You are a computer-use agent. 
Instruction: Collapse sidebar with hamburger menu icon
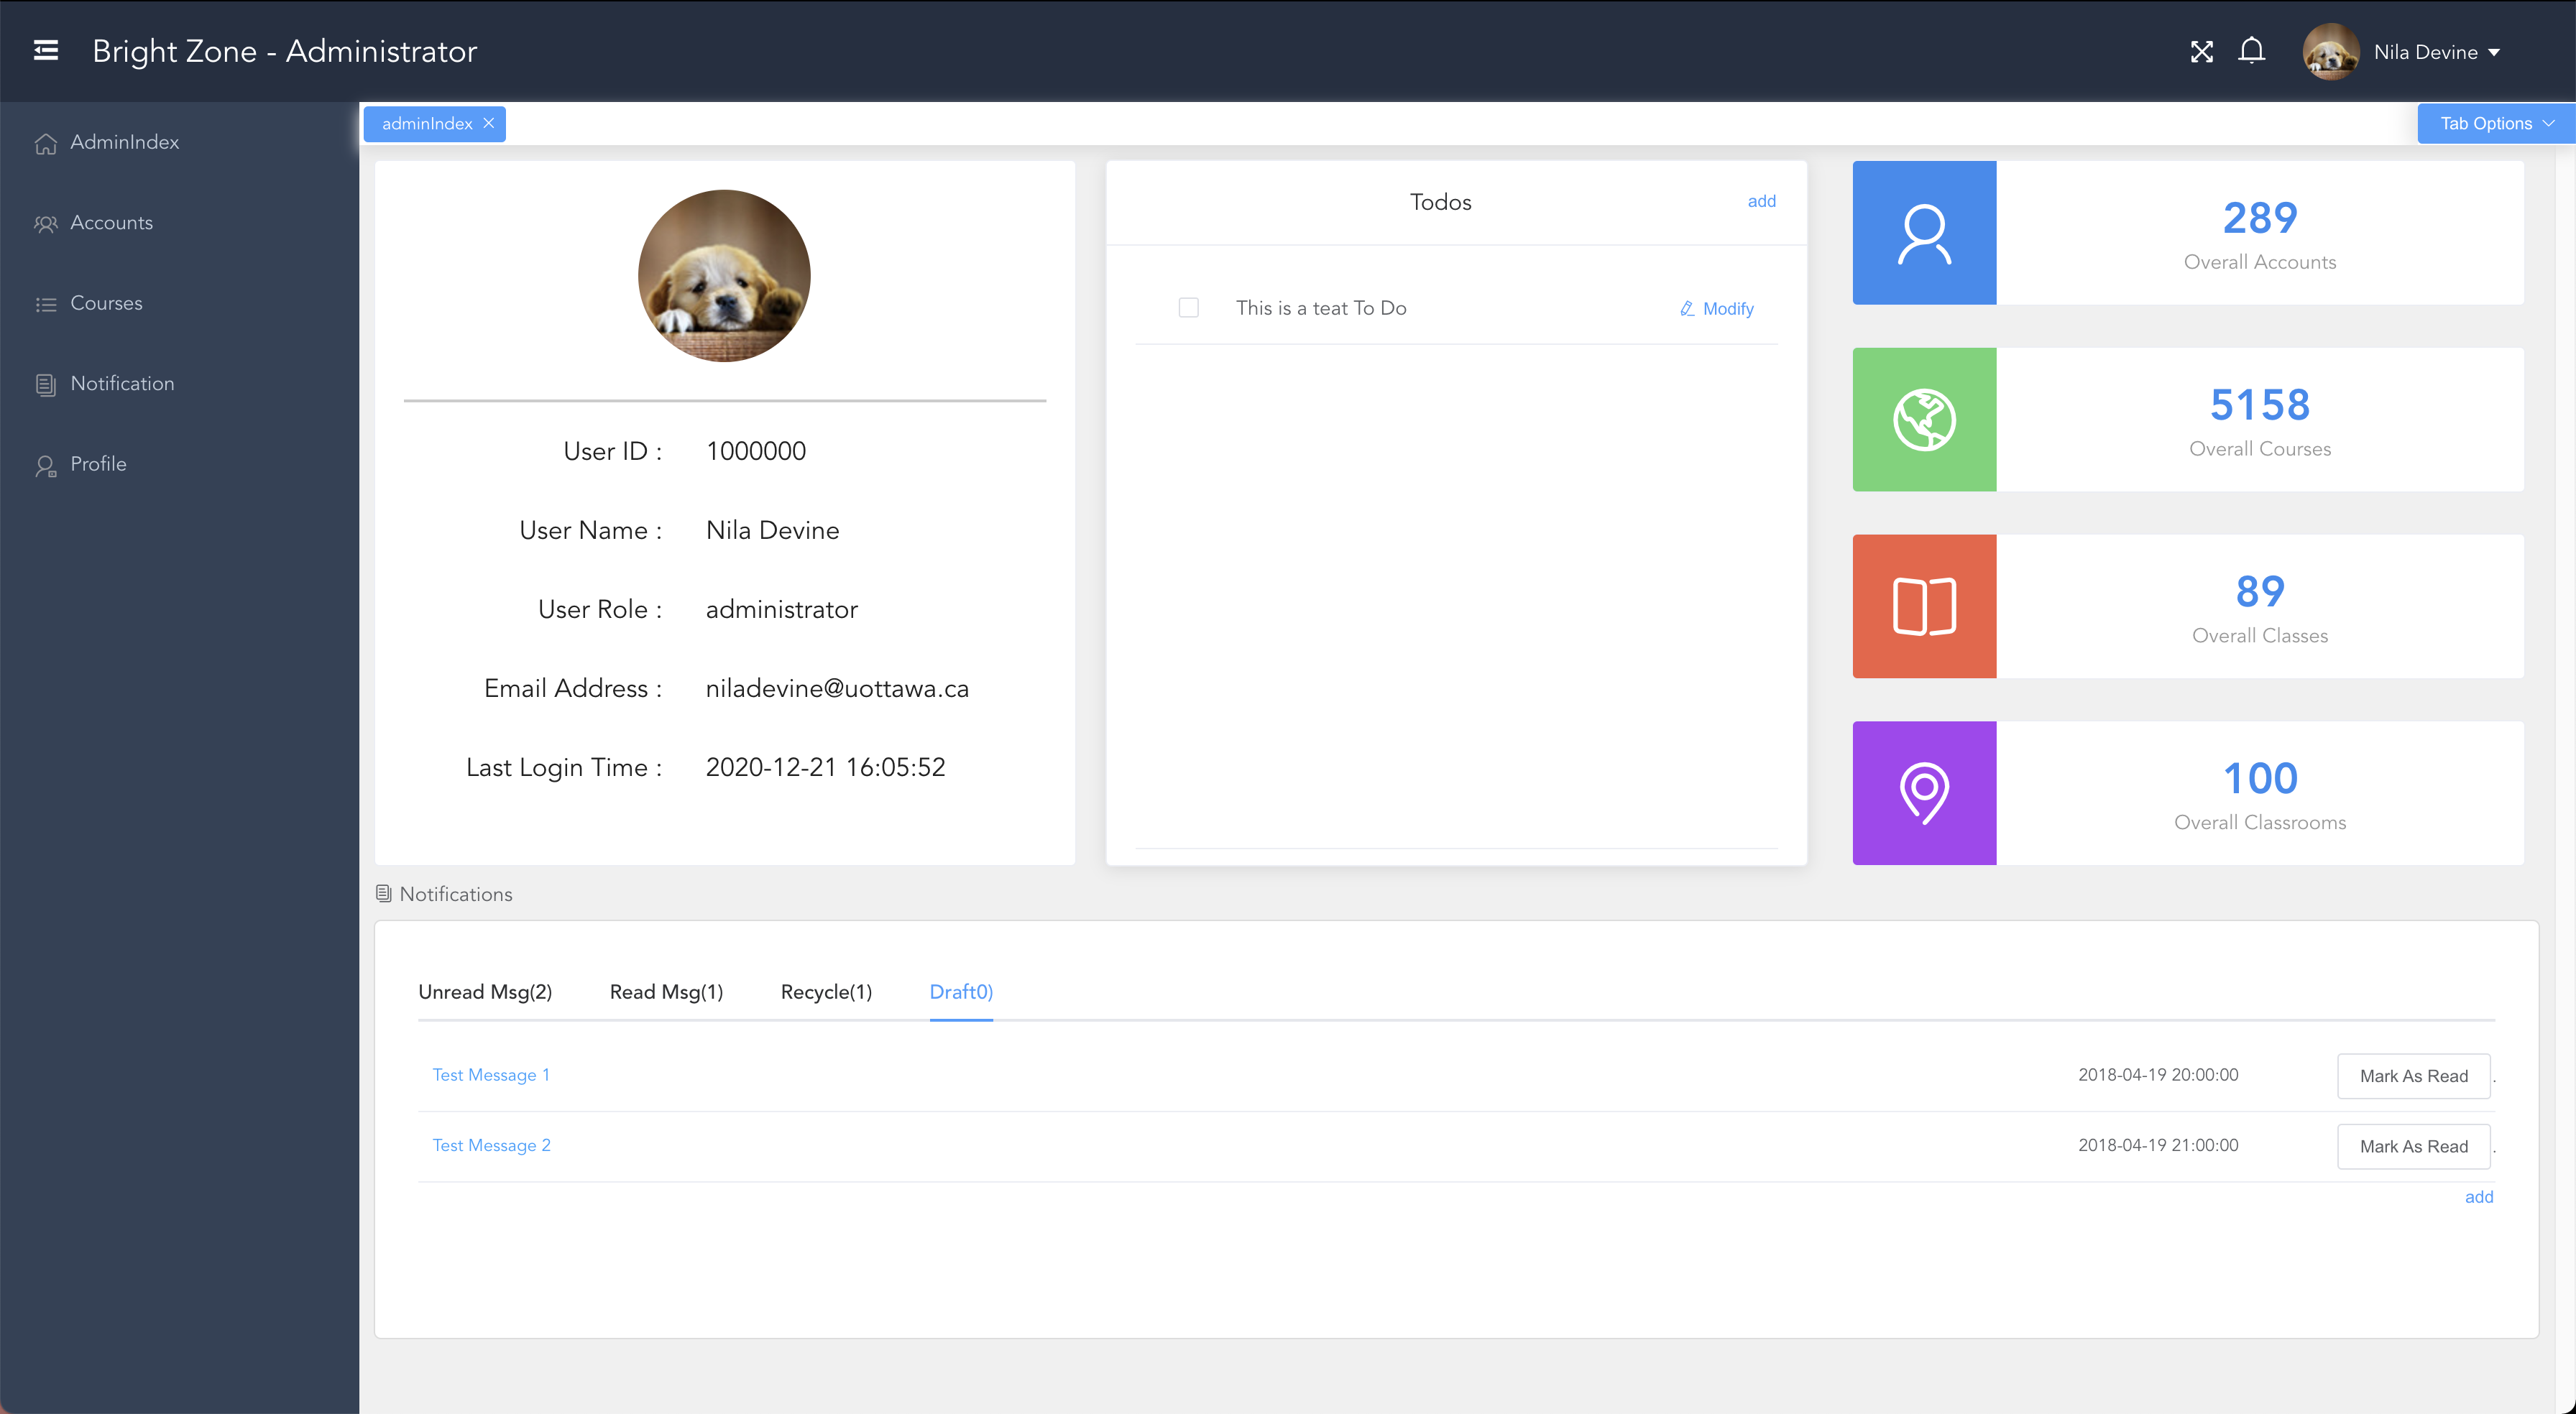(46, 50)
